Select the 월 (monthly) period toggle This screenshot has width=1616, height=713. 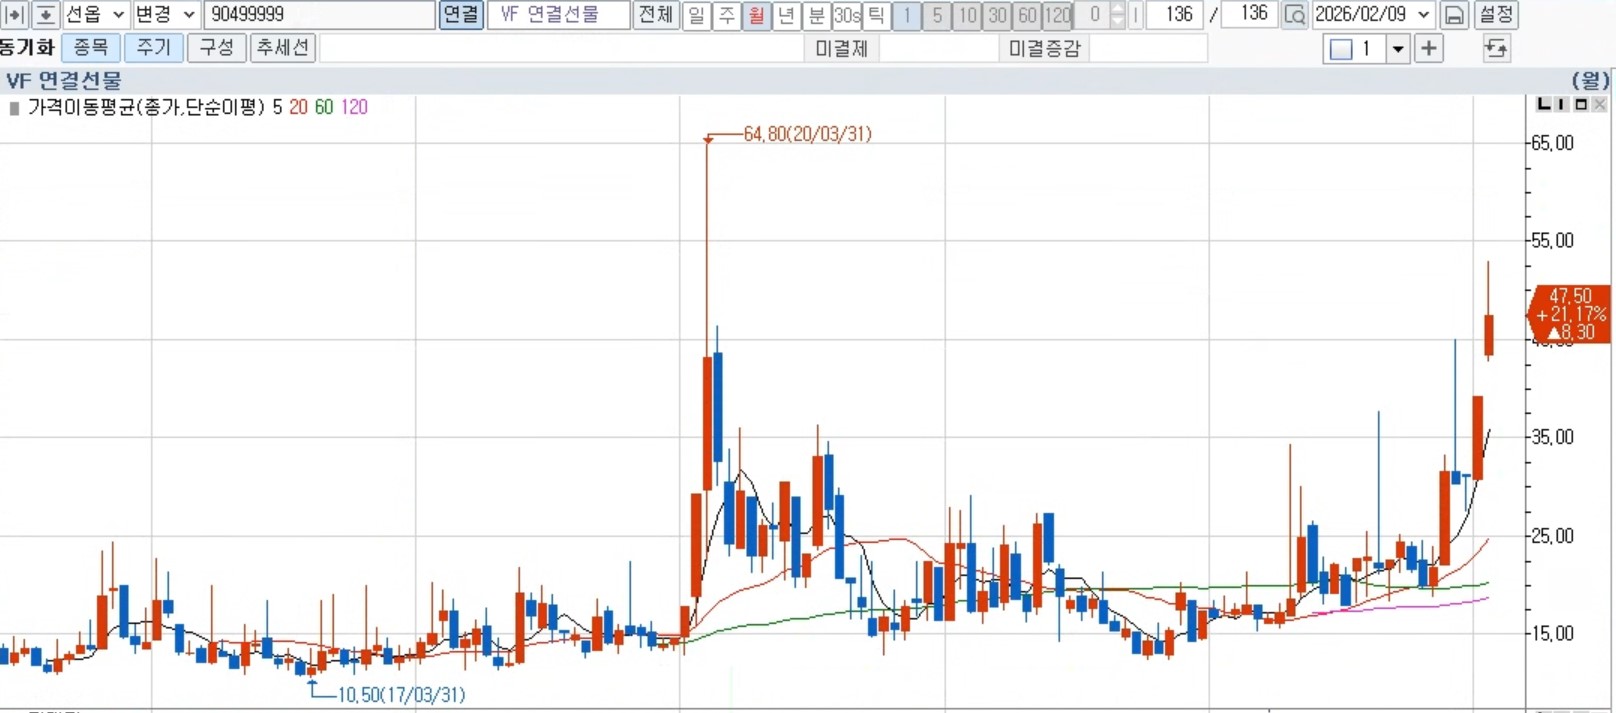click(756, 15)
